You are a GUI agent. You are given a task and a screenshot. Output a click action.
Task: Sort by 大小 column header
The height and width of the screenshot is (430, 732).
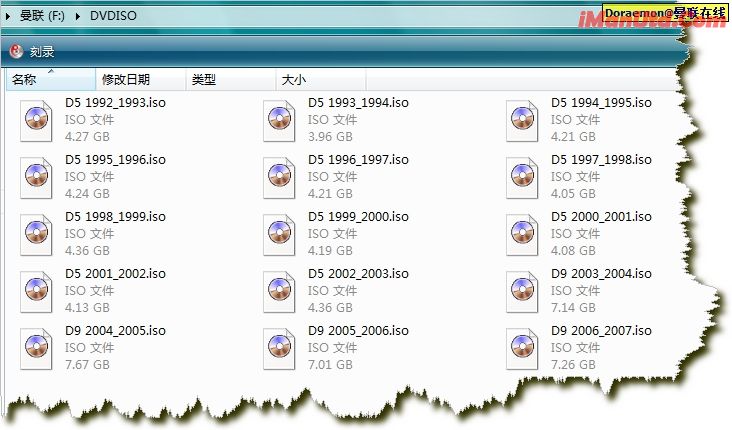coord(294,80)
